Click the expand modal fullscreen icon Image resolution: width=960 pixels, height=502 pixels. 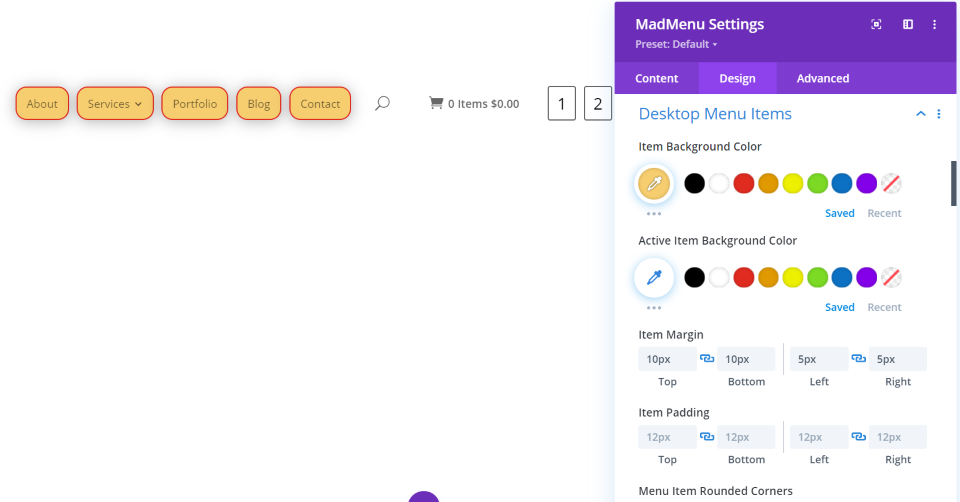876,24
